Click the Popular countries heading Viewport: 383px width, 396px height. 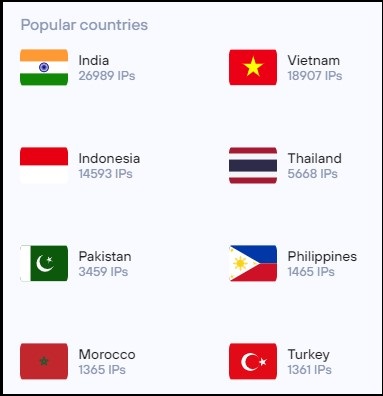[x=84, y=25]
